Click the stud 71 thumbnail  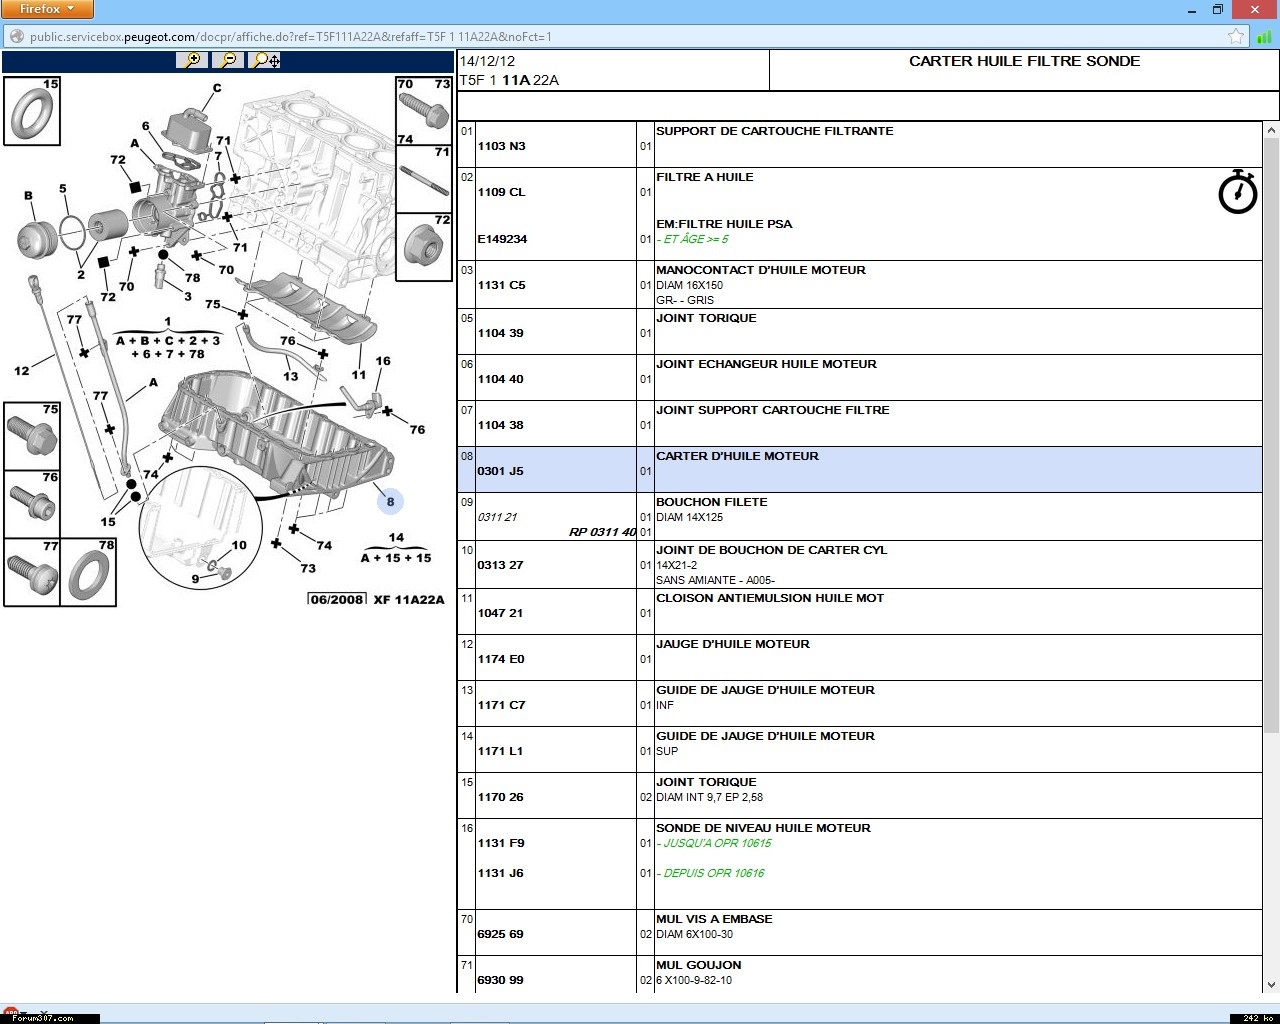point(424,179)
